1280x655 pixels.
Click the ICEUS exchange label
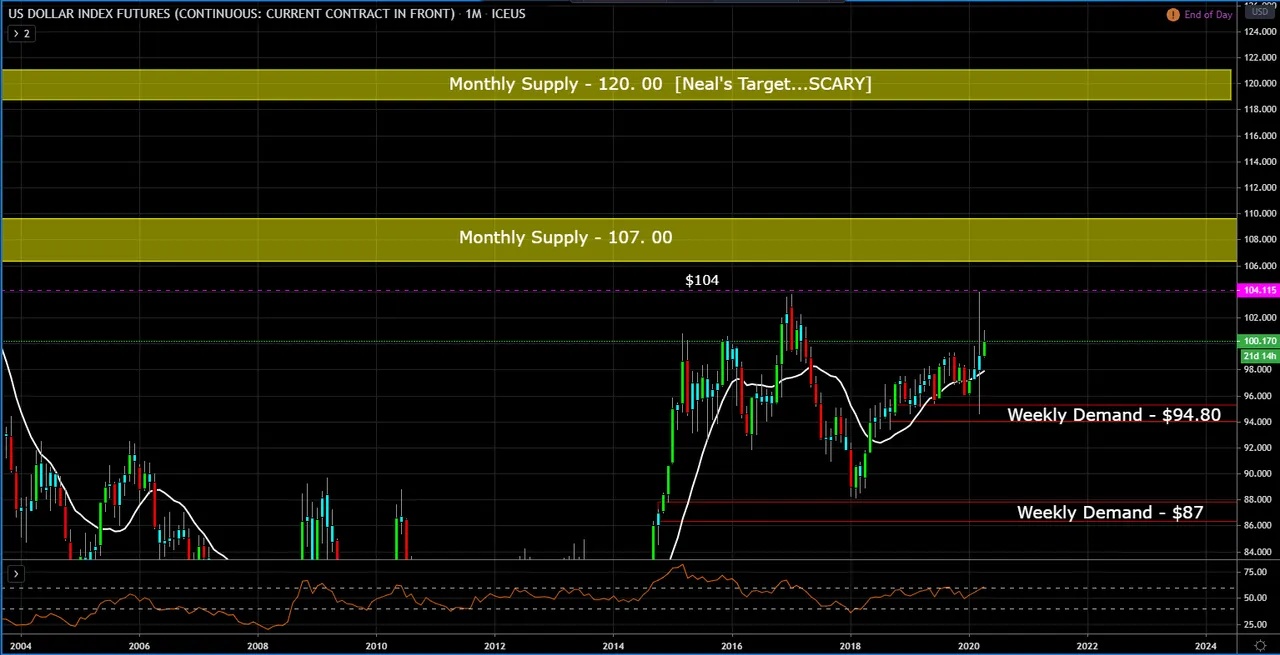(508, 14)
